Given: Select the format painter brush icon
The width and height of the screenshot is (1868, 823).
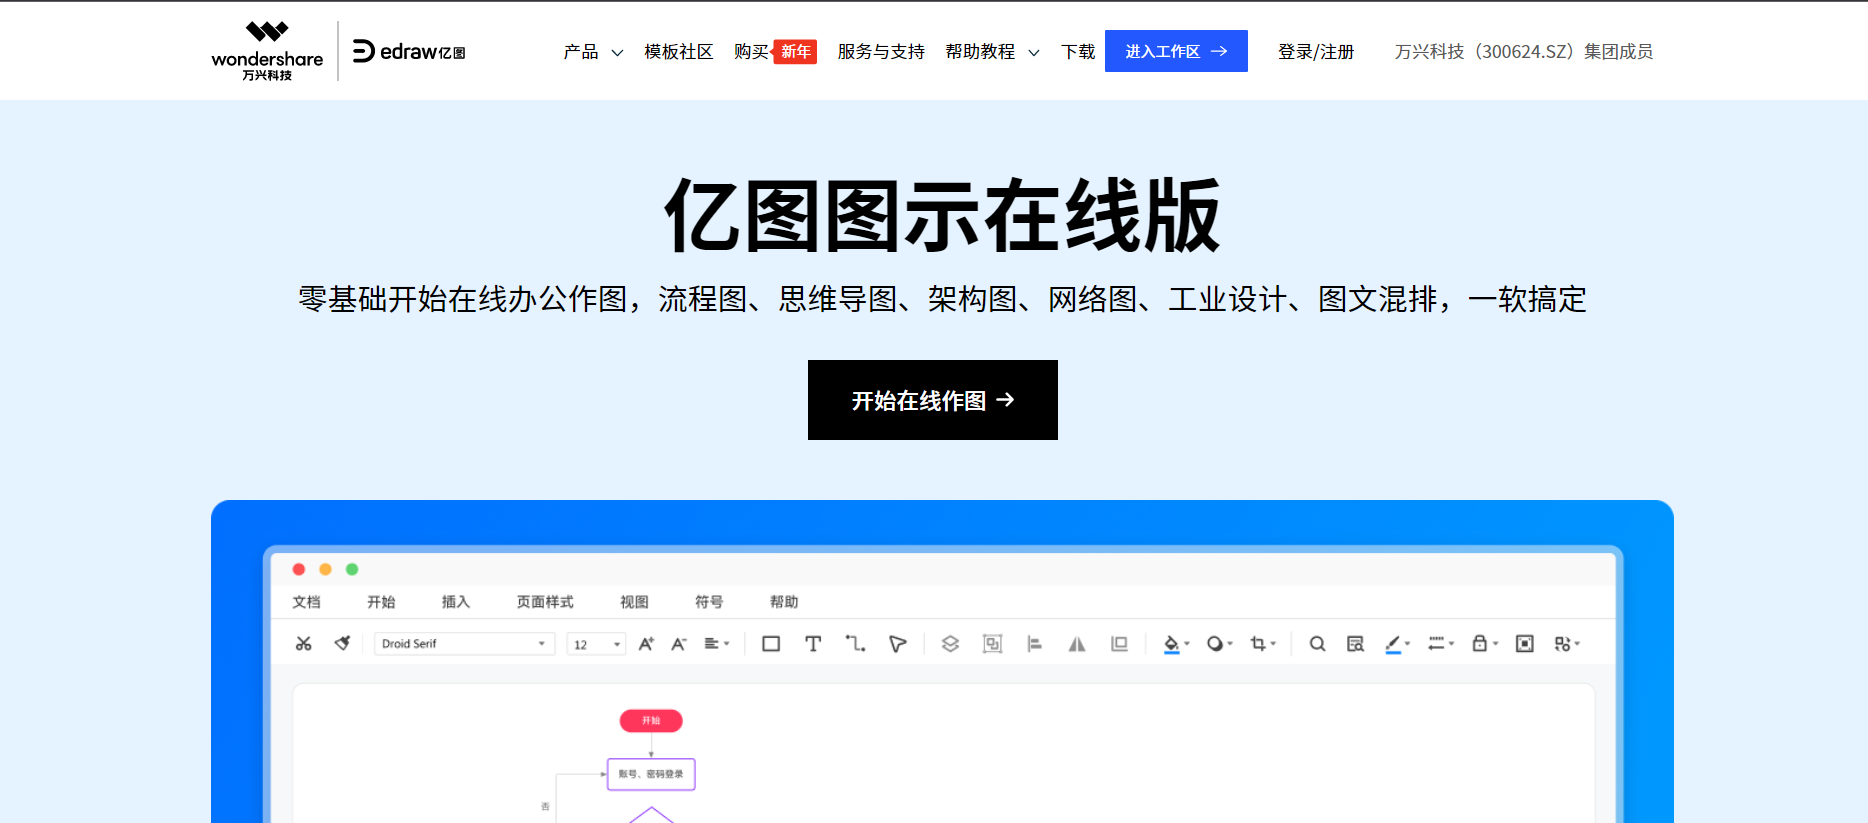Looking at the screenshot, I should pyautogui.click(x=342, y=644).
